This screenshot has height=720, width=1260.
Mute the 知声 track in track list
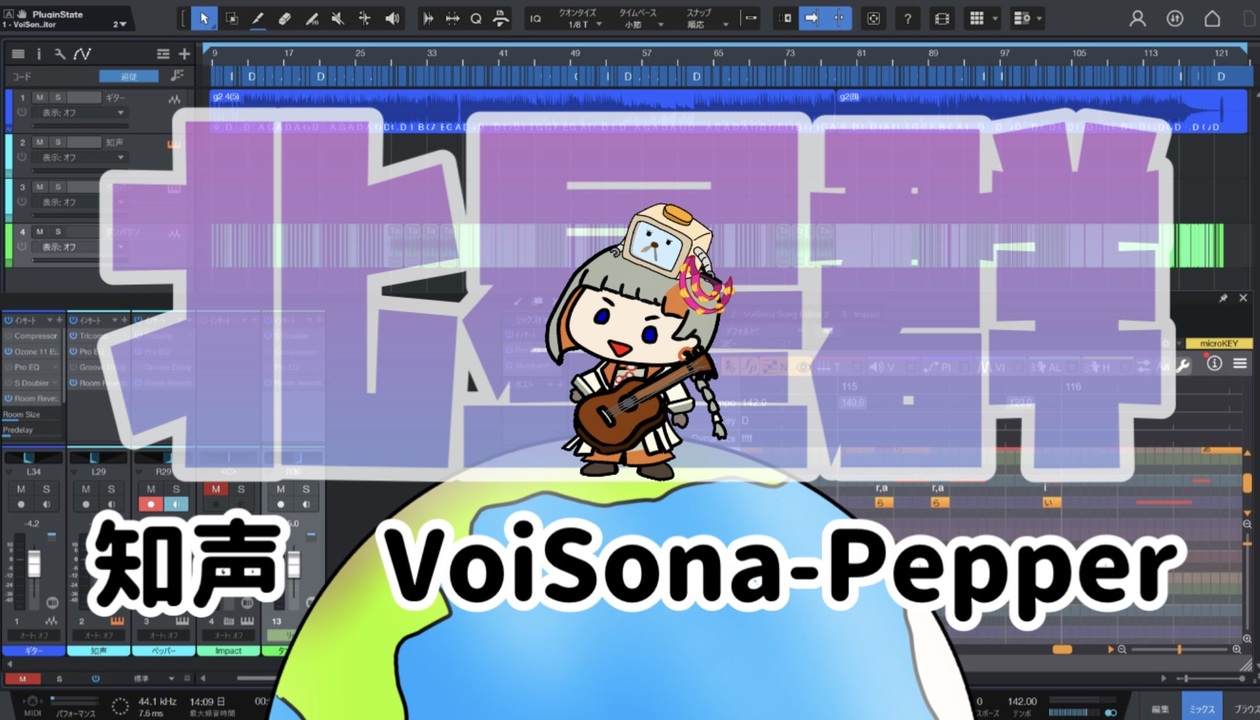coord(40,142)
